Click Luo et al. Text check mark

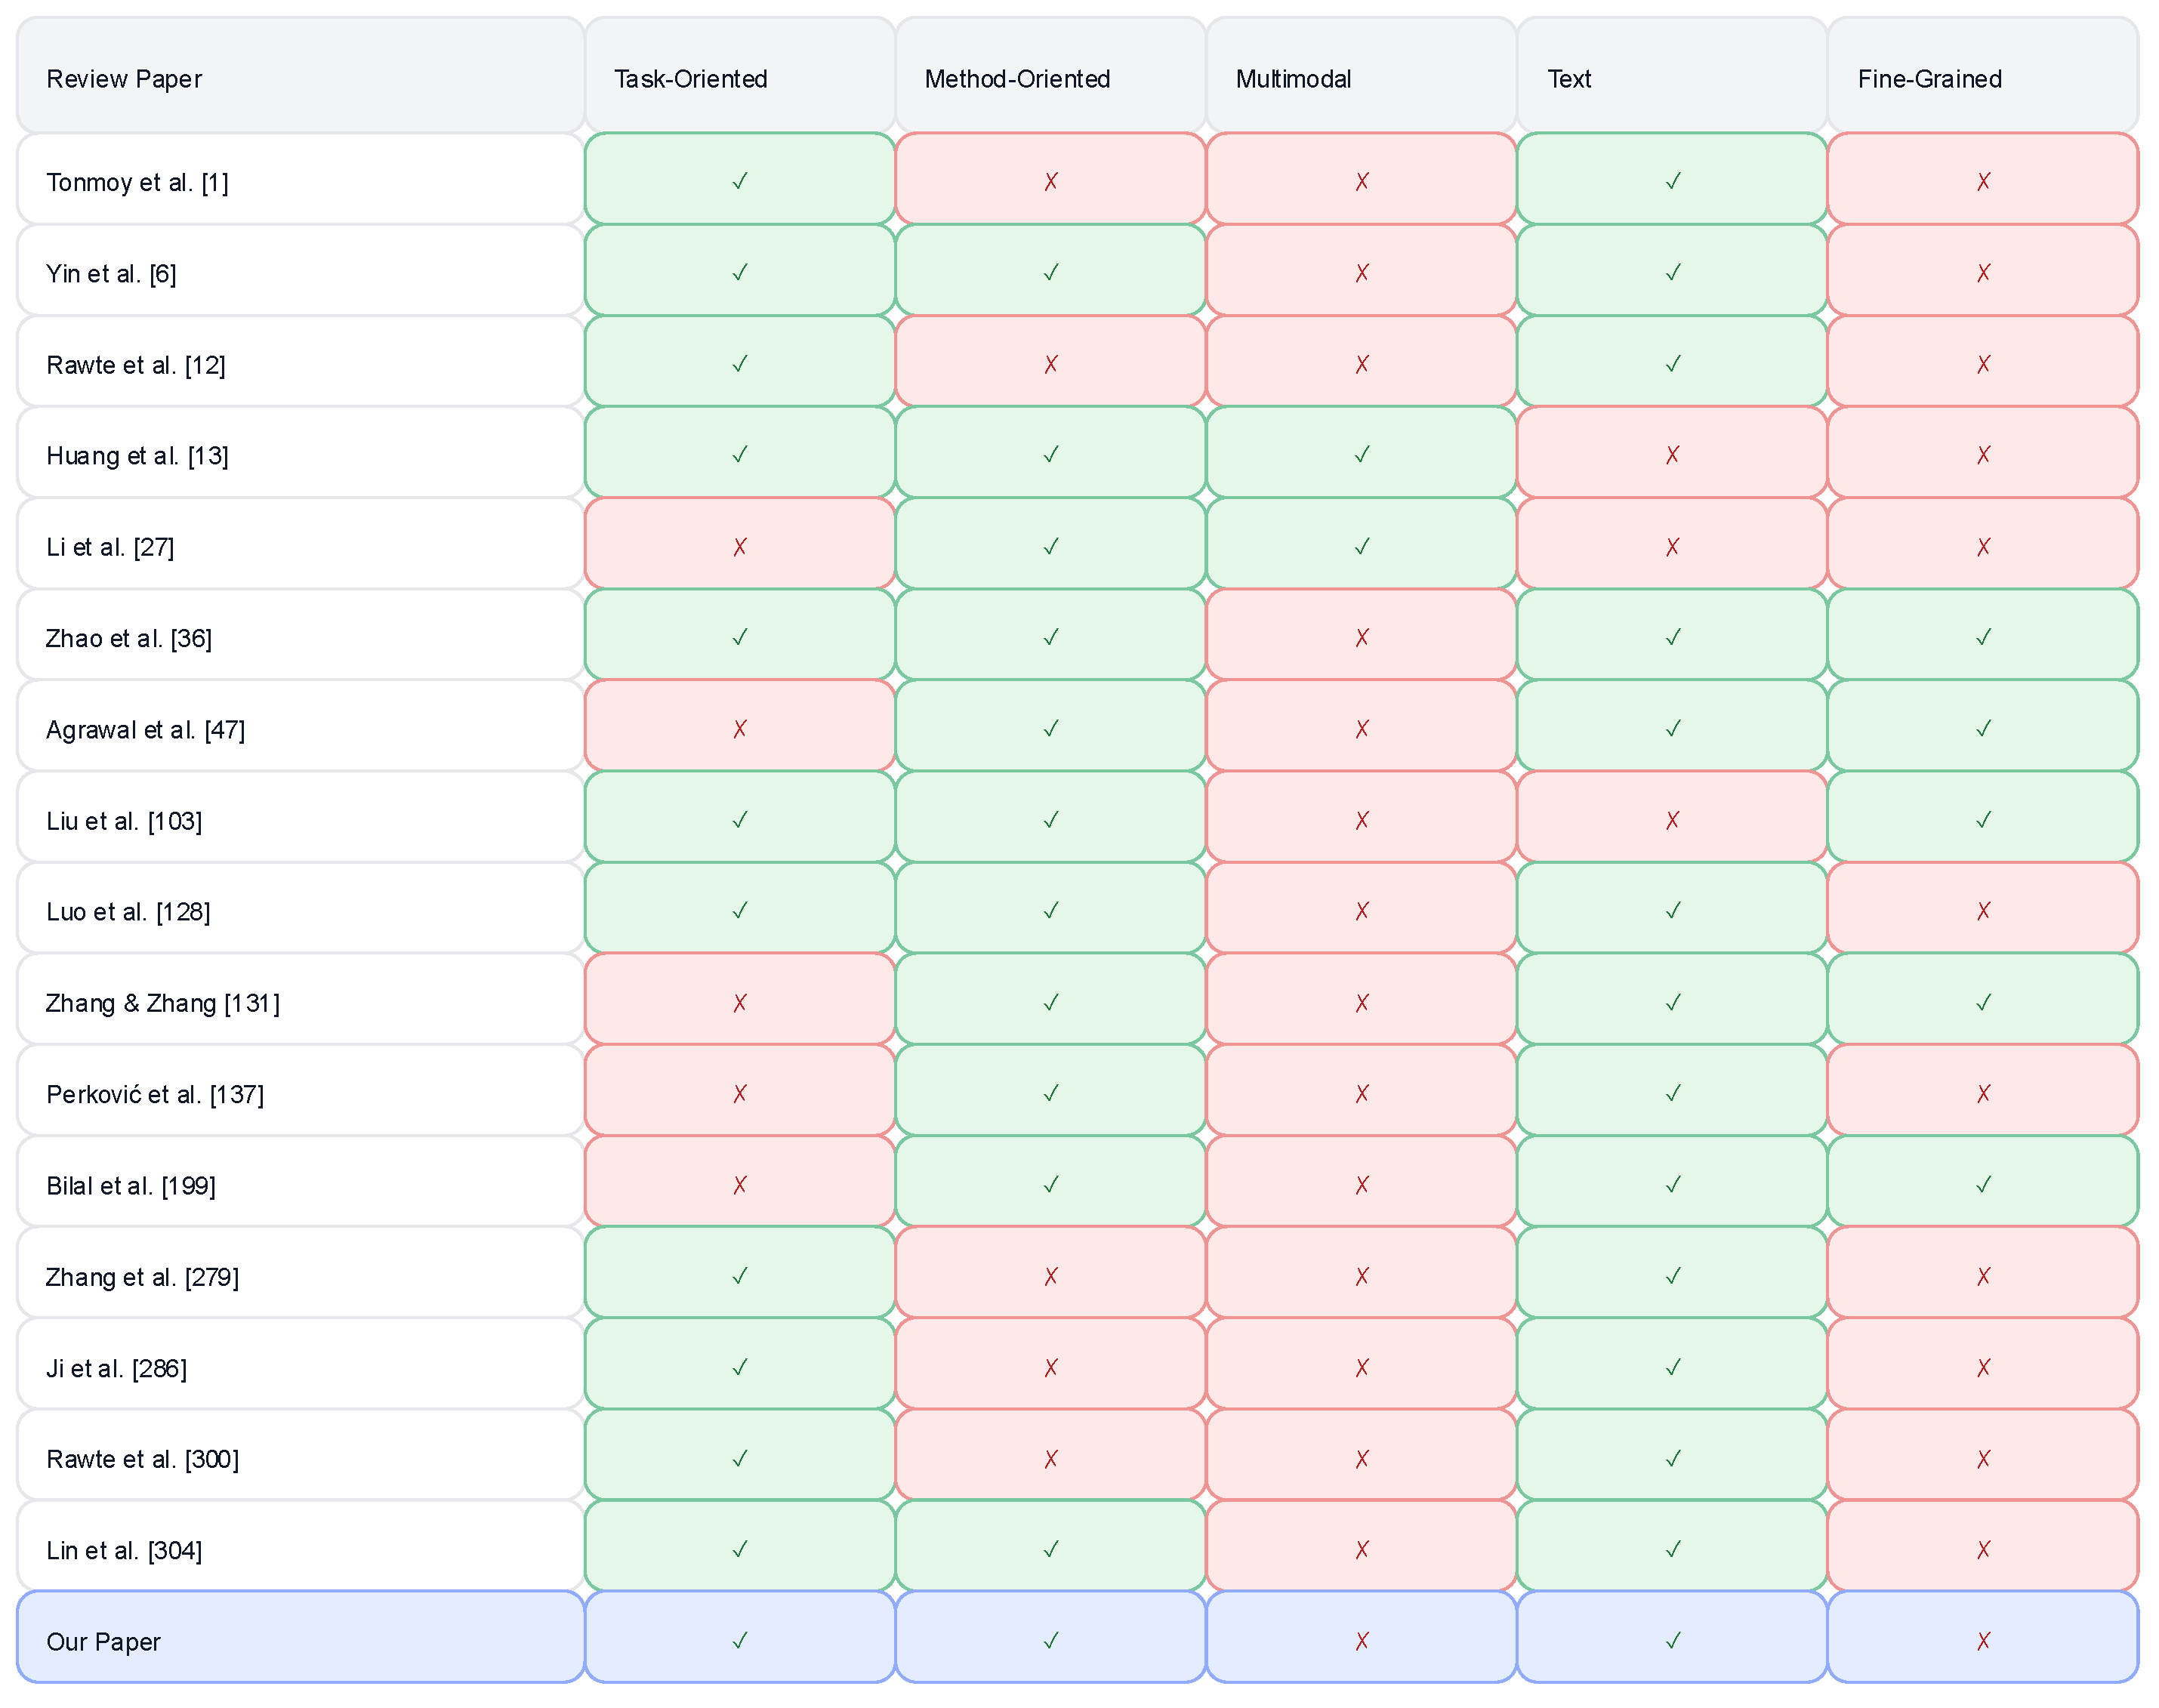tap(1672, 911)
